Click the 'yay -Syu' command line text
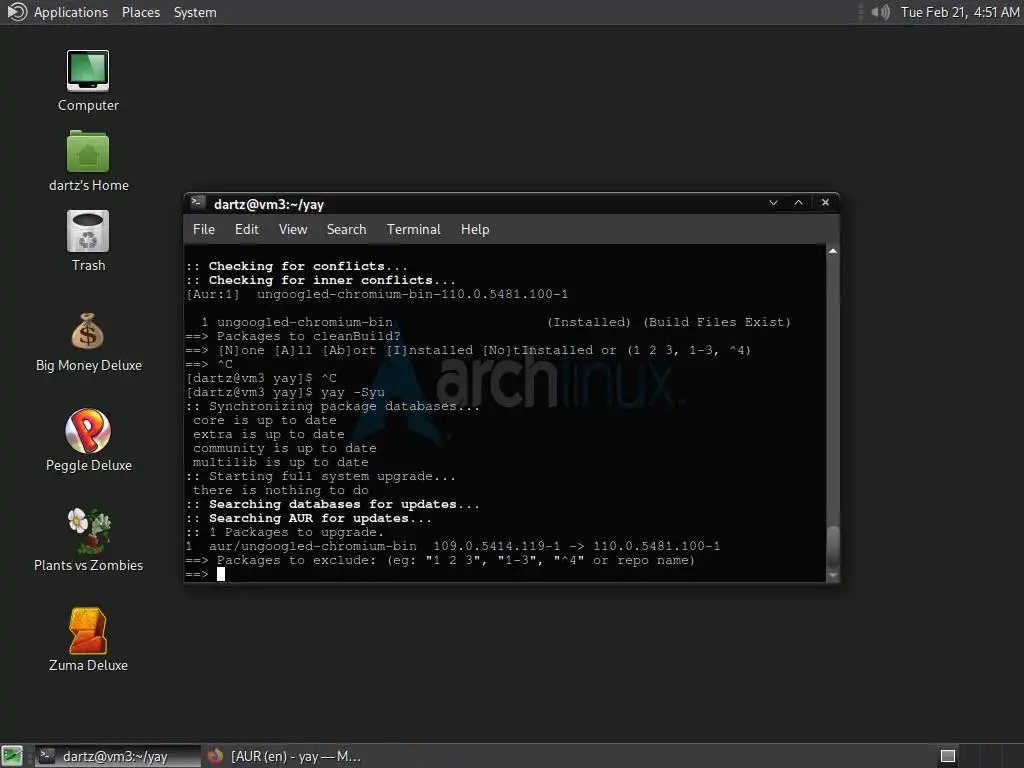The width and height of the screenshot is (1024, 768). point(353,392)
